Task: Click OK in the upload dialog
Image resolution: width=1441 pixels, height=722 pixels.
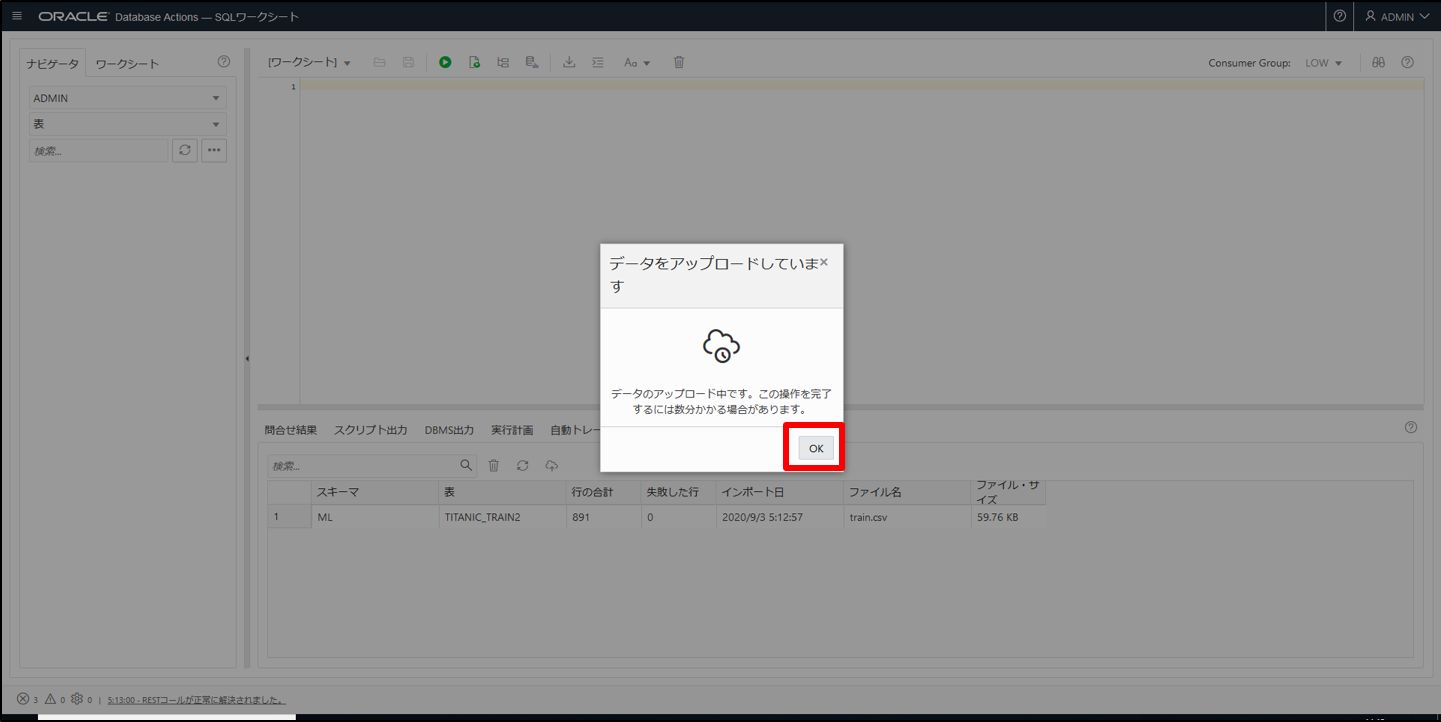Action: [815, 448]
